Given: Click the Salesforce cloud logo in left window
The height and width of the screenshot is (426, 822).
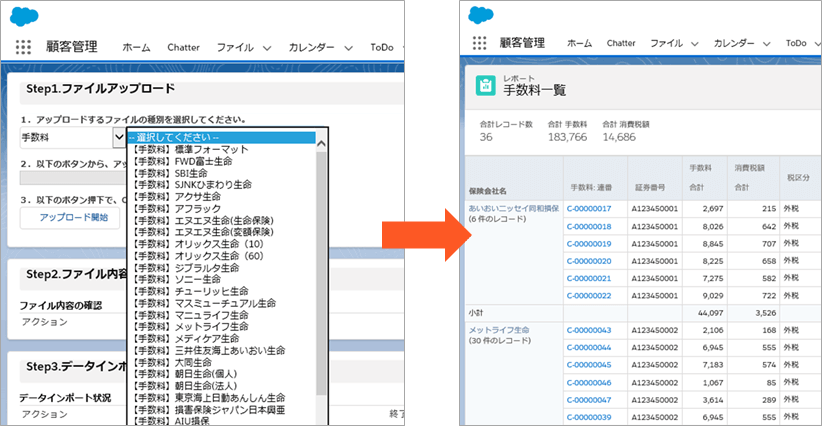Looking at the screenshot, I should [24, 16].
